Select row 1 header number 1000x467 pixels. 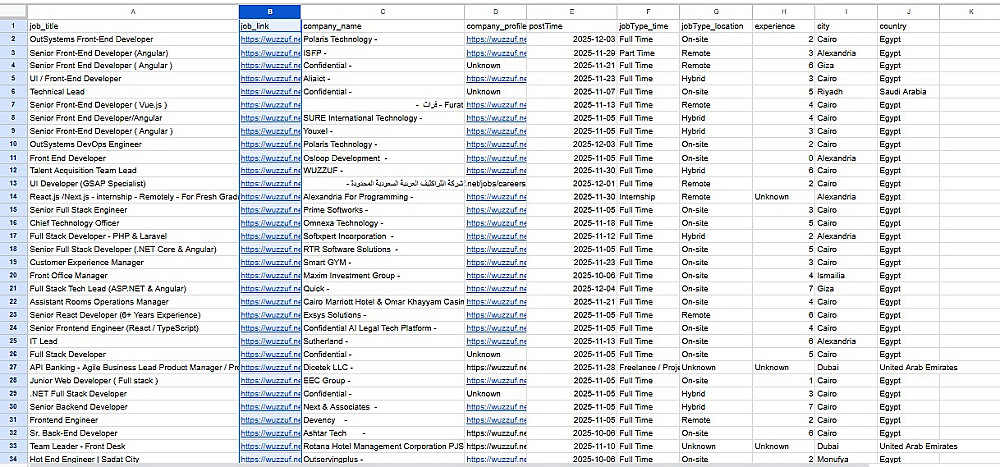tap(13, 26)
